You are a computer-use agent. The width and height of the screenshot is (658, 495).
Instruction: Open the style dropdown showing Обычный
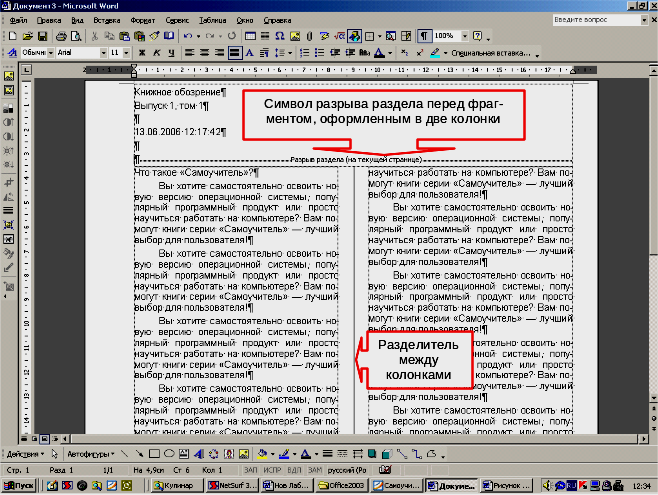click(51, 53)
